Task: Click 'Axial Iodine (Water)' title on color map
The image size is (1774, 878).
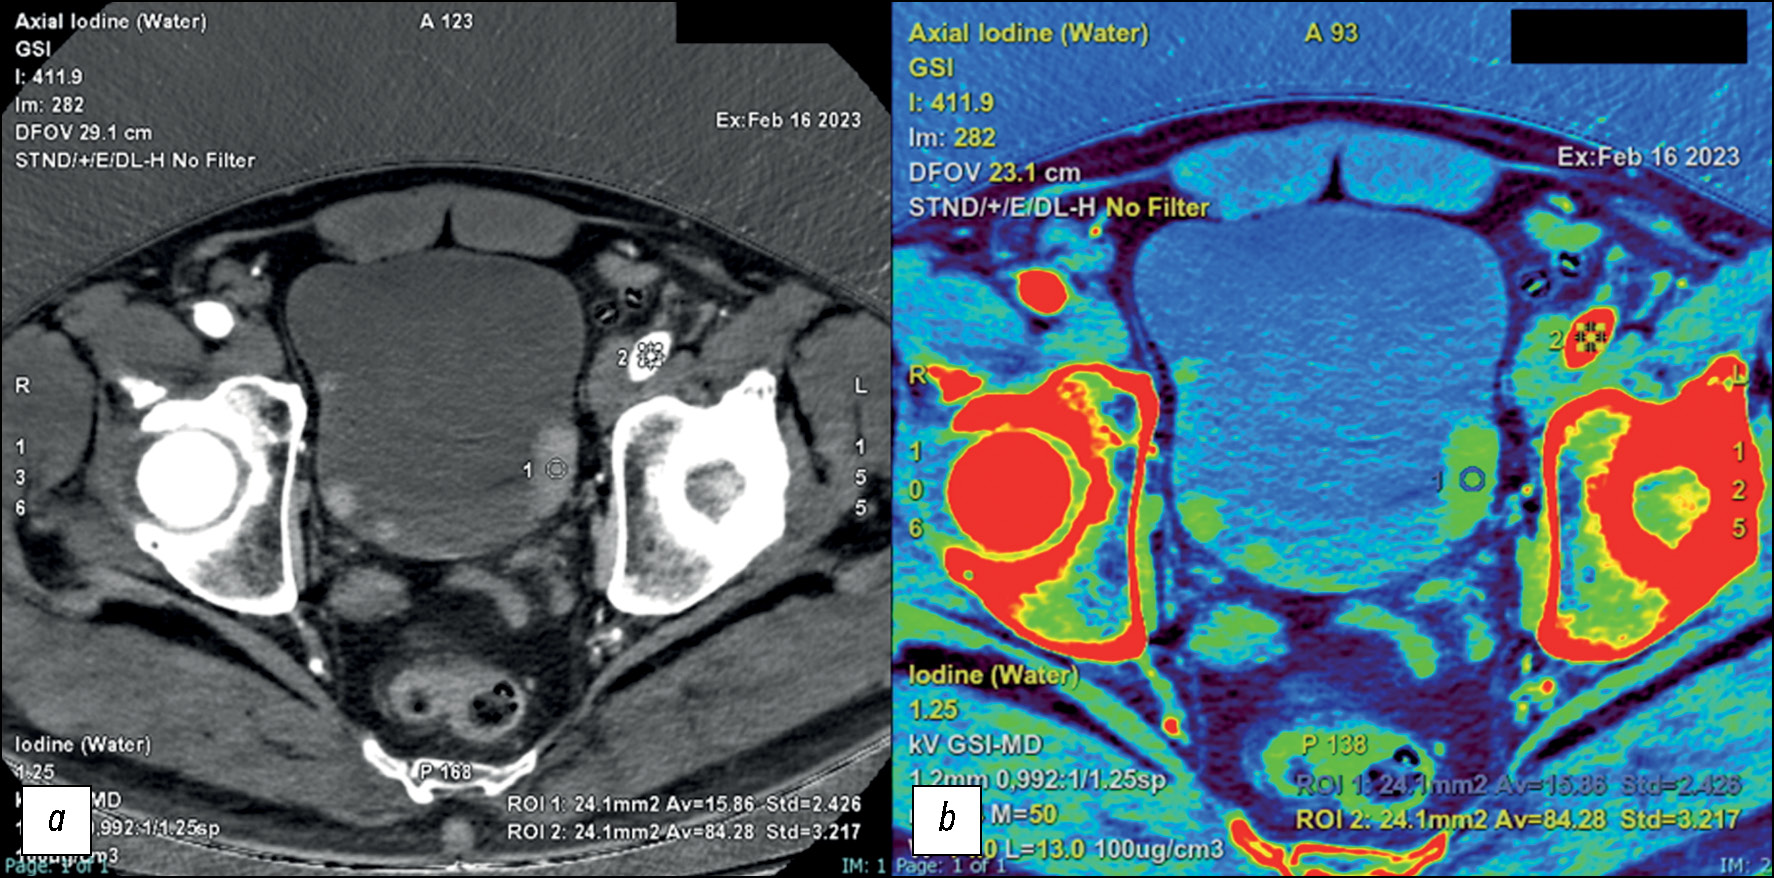Action: coord(1028,33)
